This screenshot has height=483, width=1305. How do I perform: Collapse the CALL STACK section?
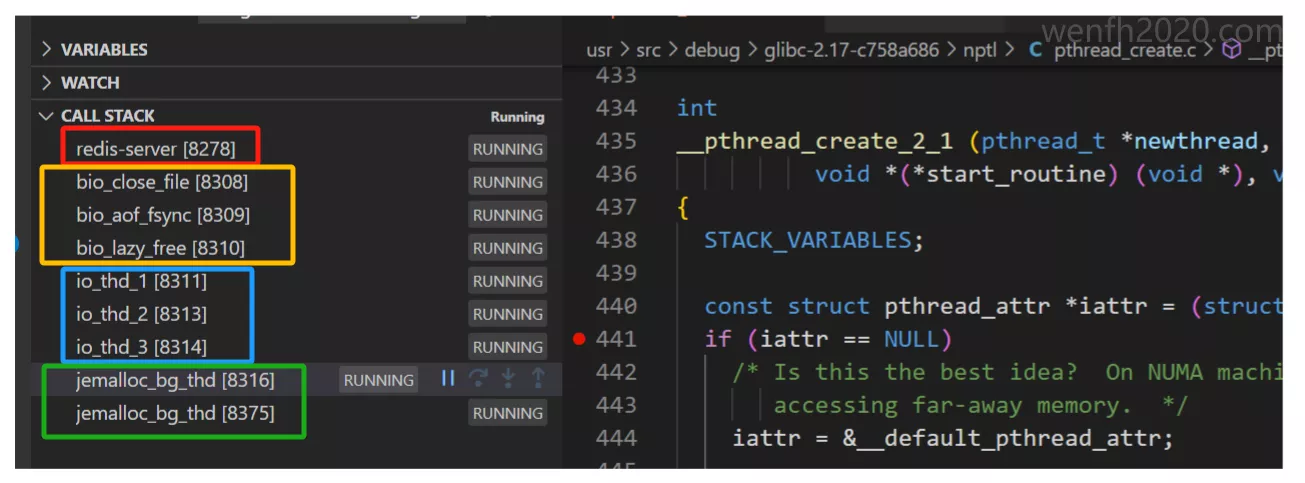point(46,116)
